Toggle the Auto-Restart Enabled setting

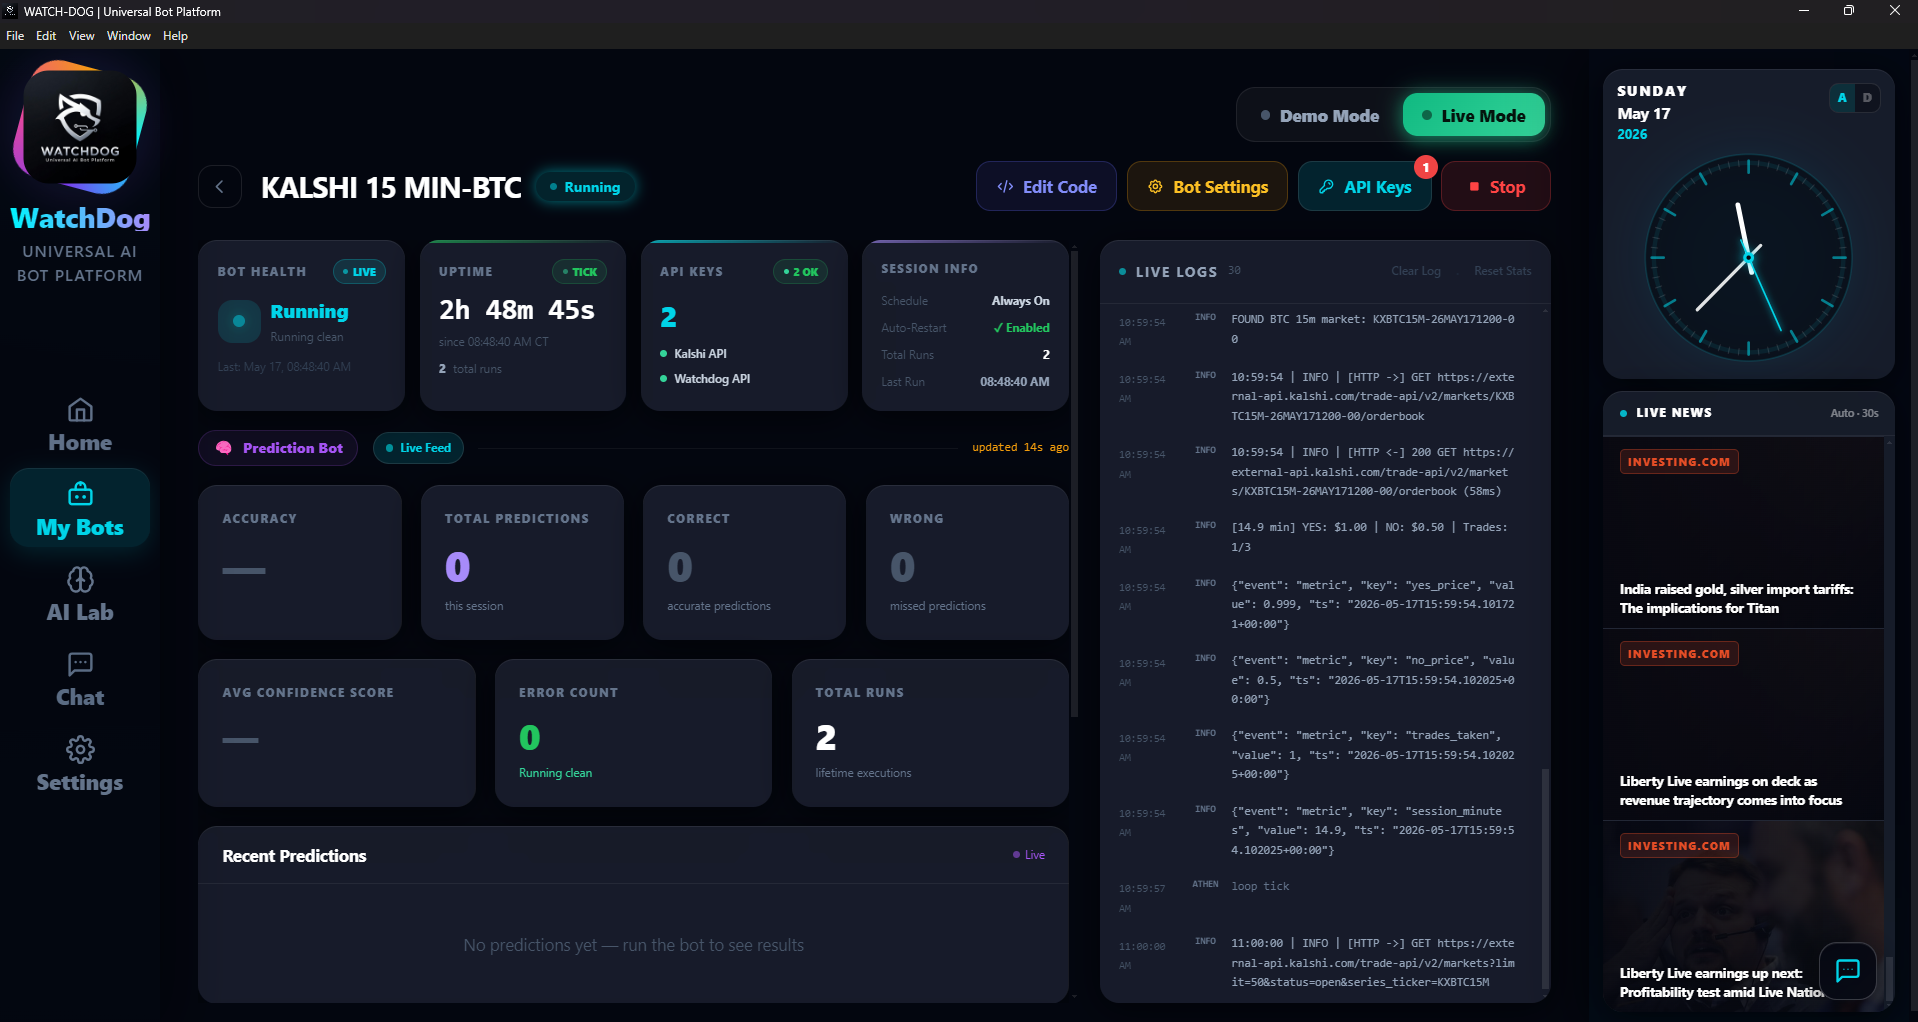tap(1021, 328)
